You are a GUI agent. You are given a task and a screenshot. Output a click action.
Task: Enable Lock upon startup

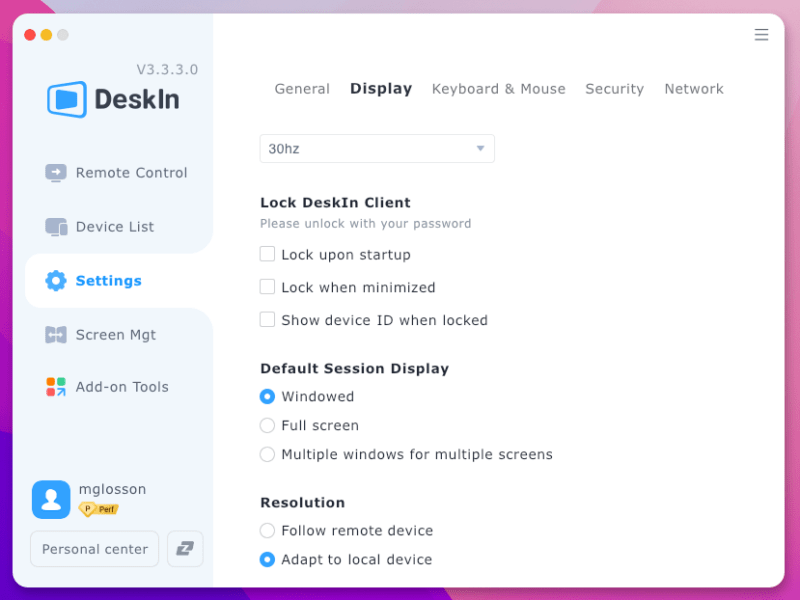tap(267, 255)
